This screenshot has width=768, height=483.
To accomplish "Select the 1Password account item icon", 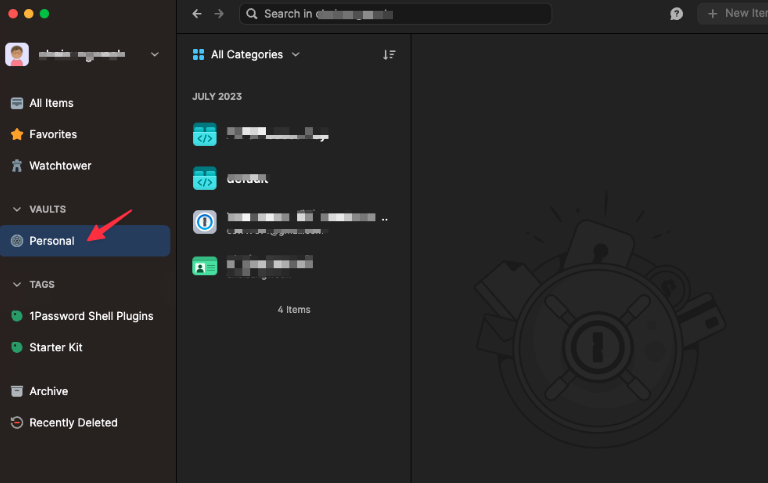I will pyautogui.click(x=205, y=222).
